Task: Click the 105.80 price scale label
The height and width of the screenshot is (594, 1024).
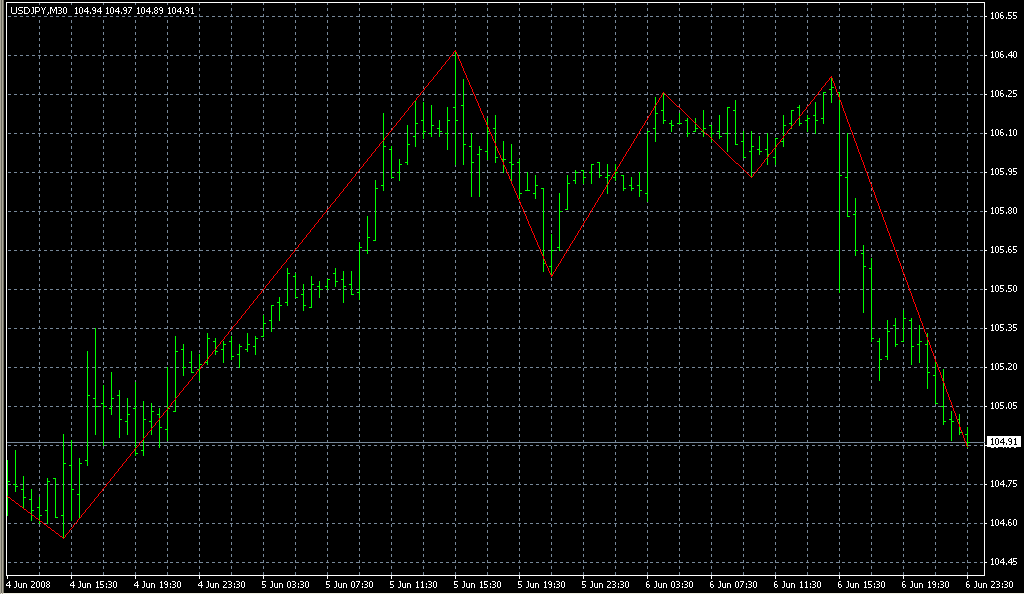Action: click(1003, 211)
